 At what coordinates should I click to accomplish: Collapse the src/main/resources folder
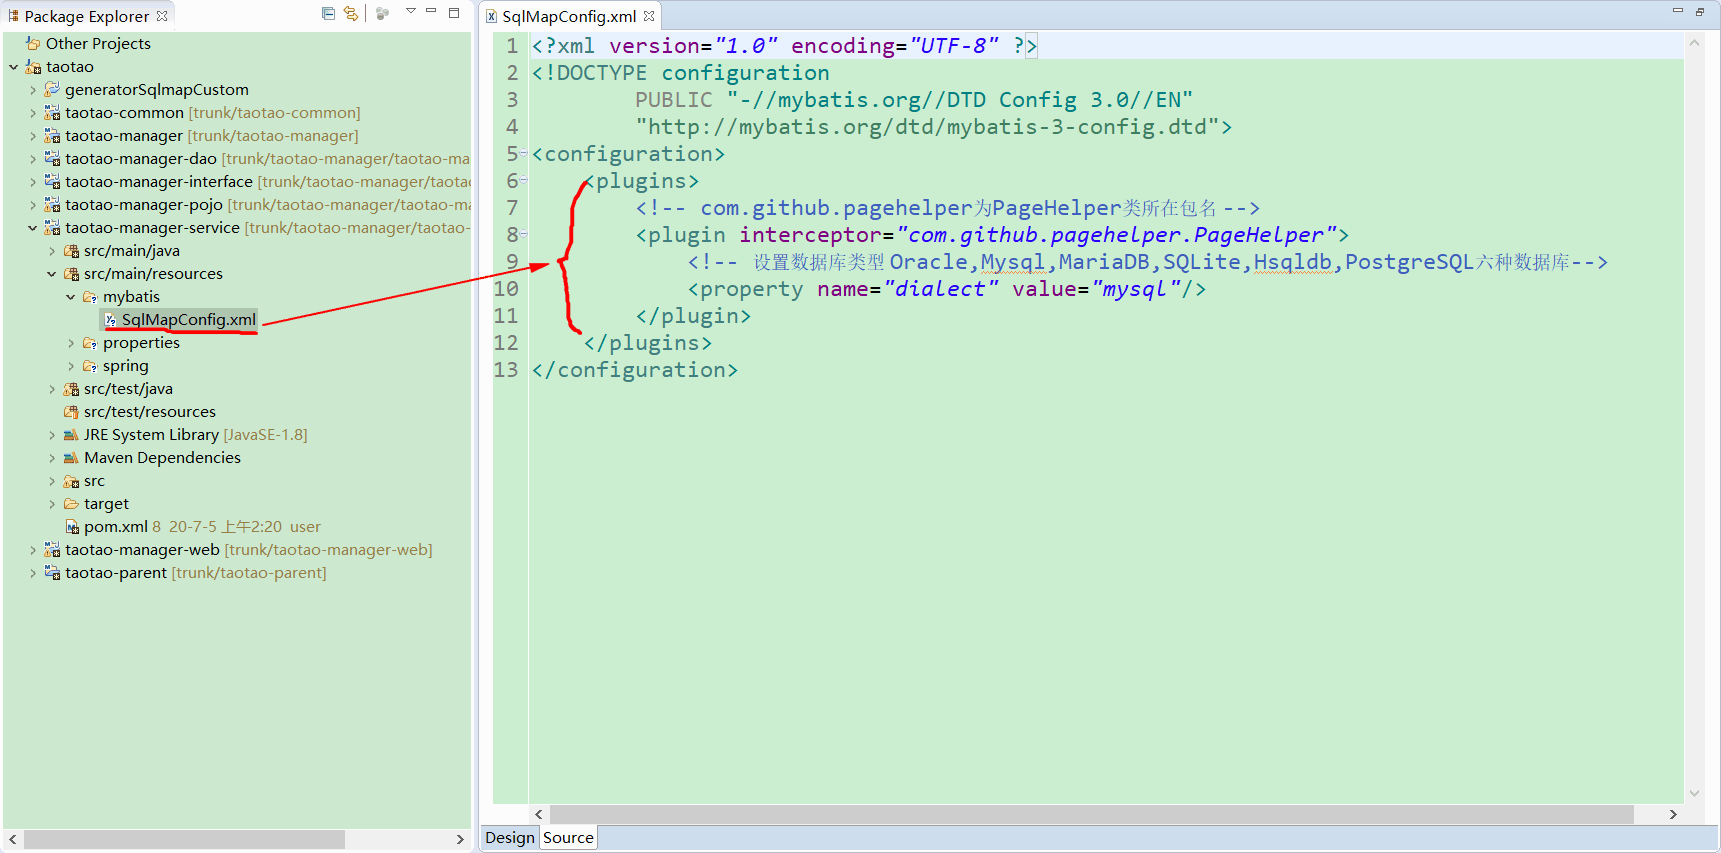(x=52, y=274)
